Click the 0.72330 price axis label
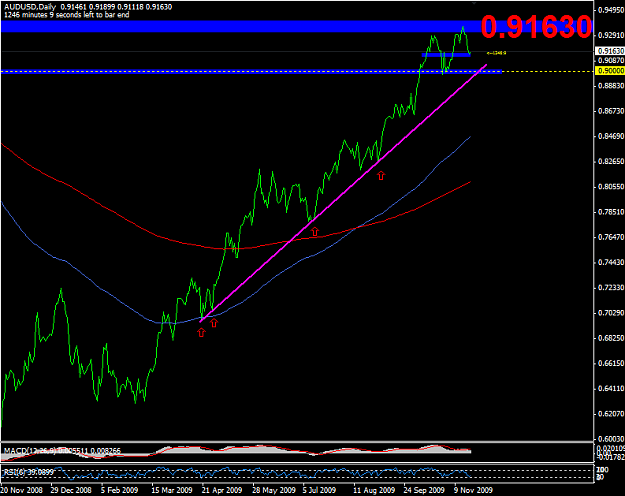The width and height of the screenshot is (625, 496). 611,287
